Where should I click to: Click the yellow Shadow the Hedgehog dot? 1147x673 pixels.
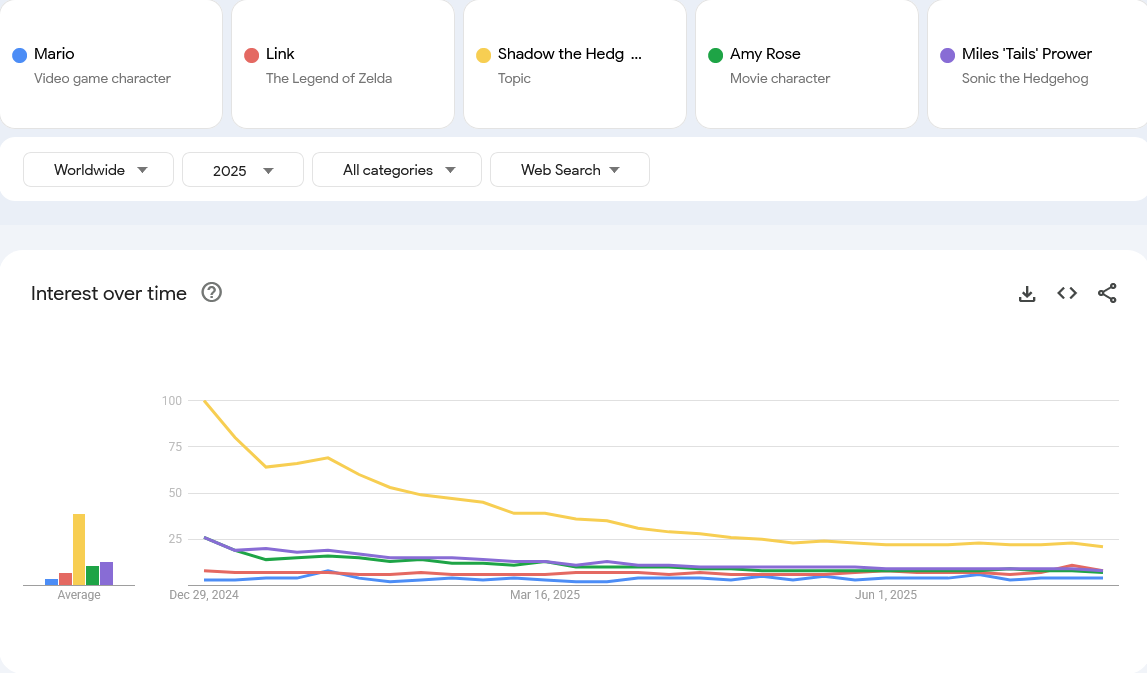(484, 55)
